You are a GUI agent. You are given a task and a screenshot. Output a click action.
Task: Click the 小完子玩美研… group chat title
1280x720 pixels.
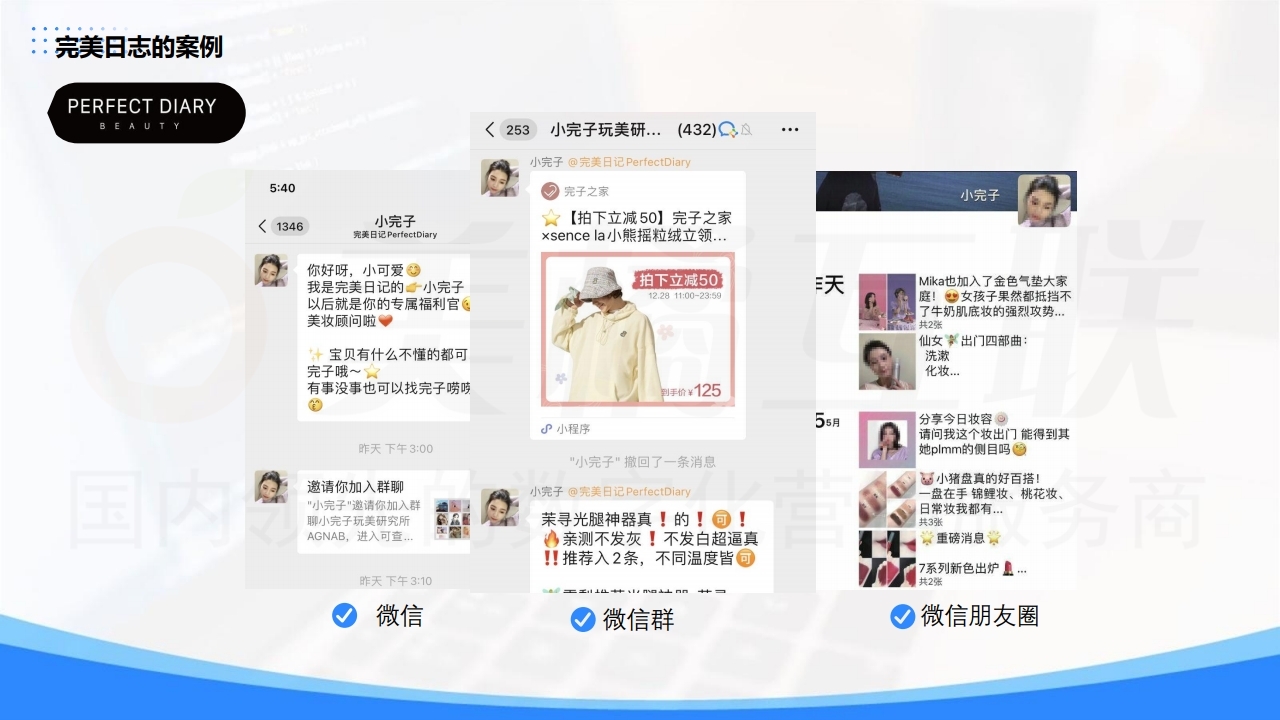click(606, 129)
